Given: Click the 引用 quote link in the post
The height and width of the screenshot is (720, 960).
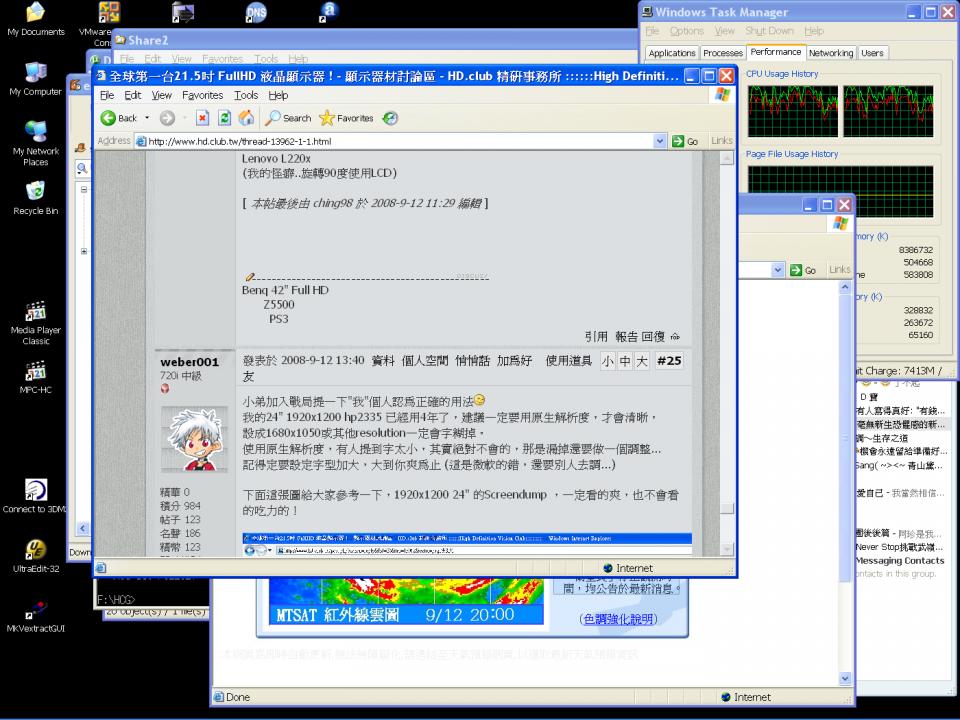Looking at the screenshot, I should pos(597,337).
